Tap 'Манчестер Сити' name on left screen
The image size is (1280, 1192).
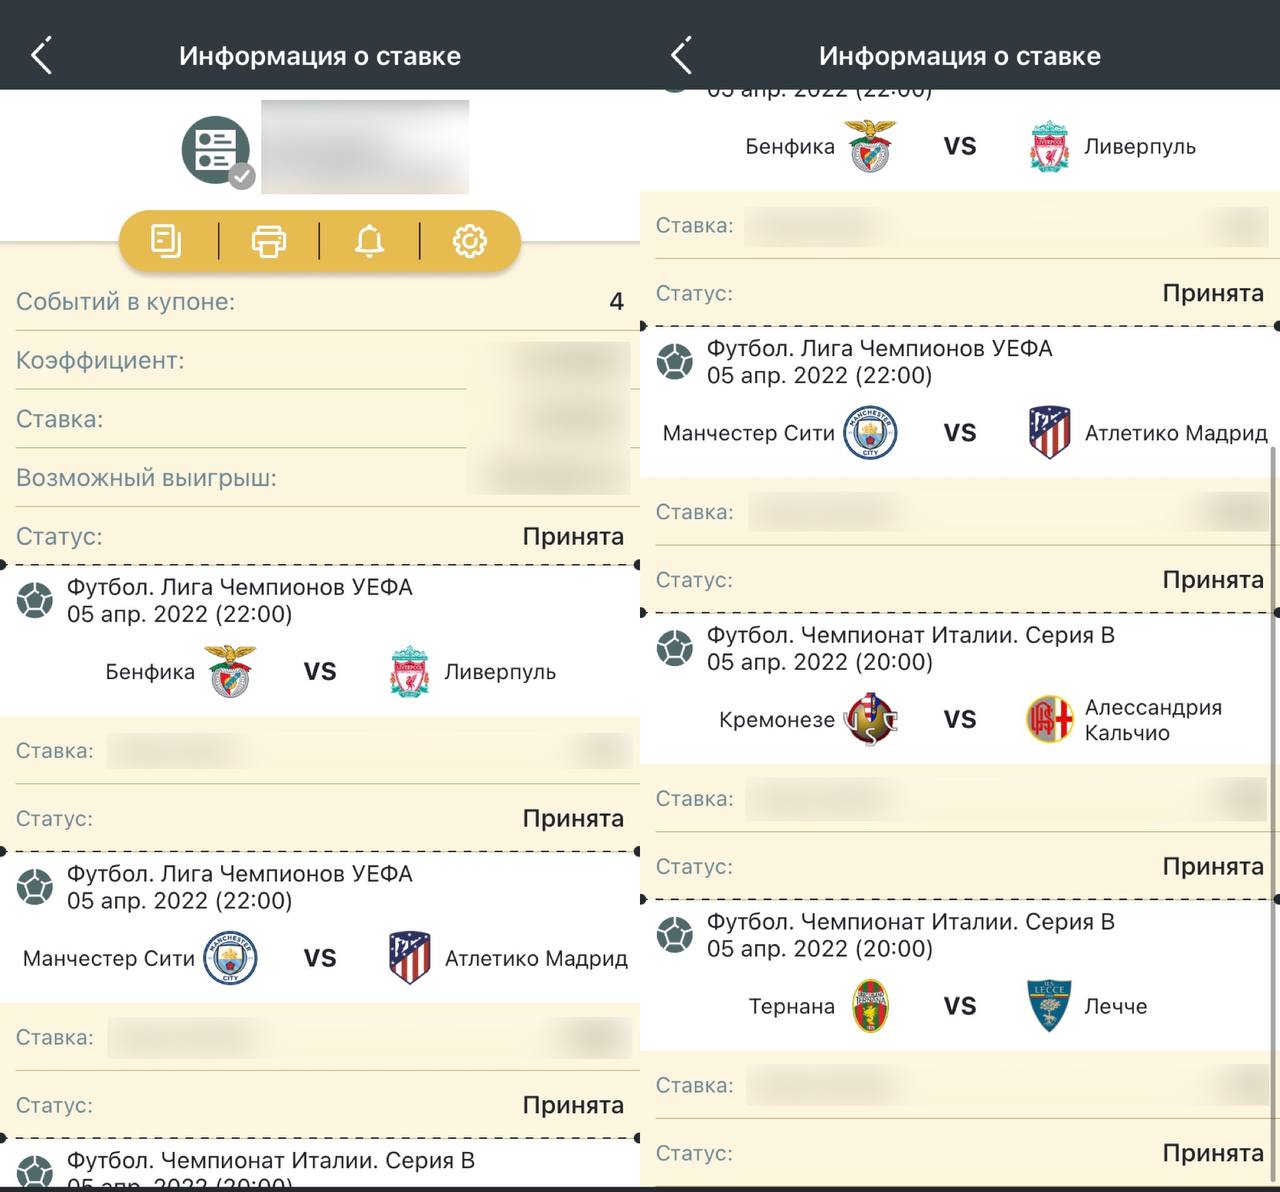pyautogui.click(x=109, y=958)
